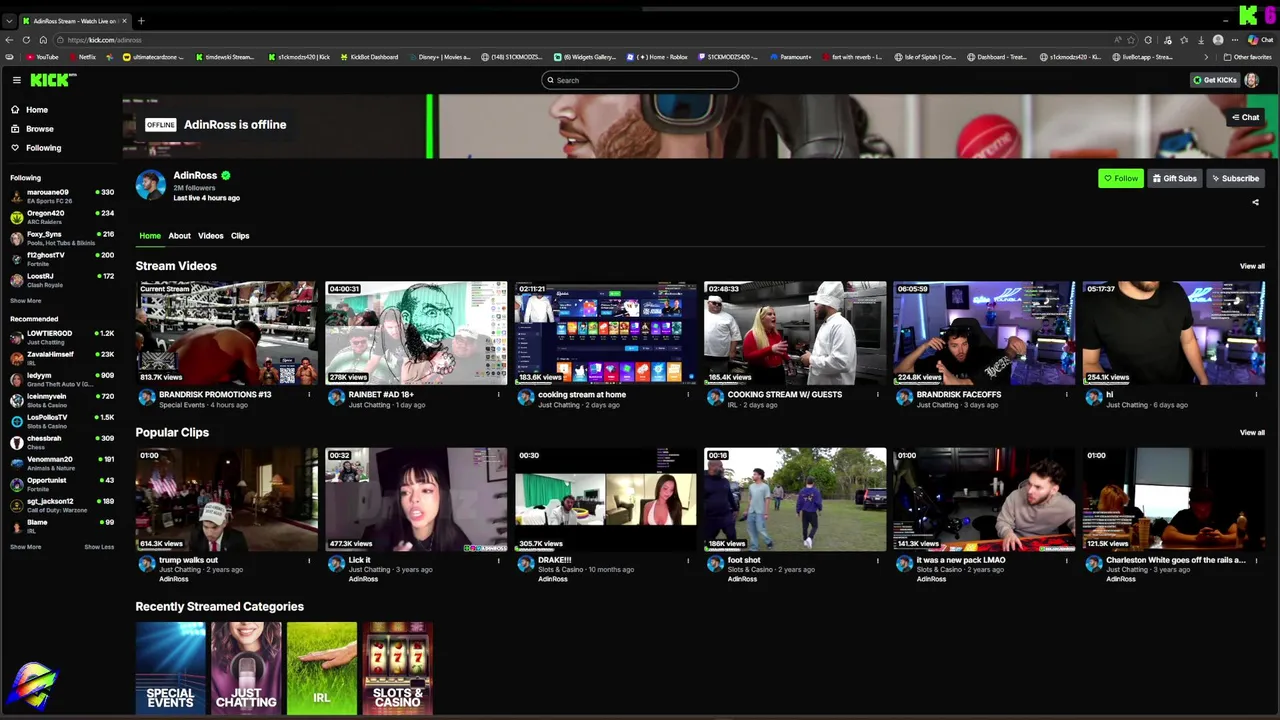The height and width of the screenshot is (720, 1280).
Task: Open BRANDRISK PROMOTIONS #13 video thumbnail
Action: pyautogui.click(x=227, y=333)
